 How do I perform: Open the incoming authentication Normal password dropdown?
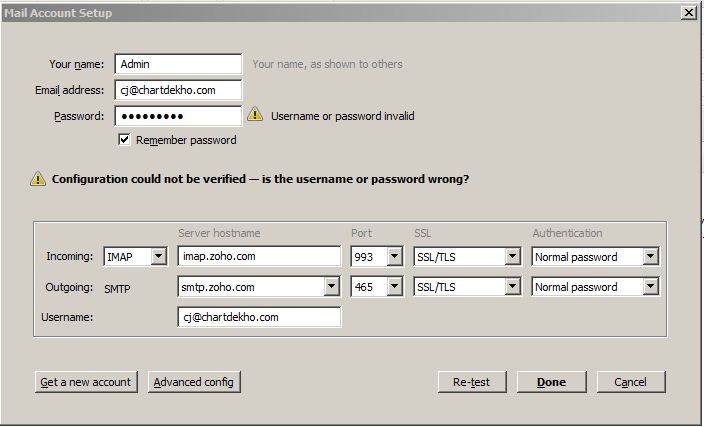click(650, 257)
